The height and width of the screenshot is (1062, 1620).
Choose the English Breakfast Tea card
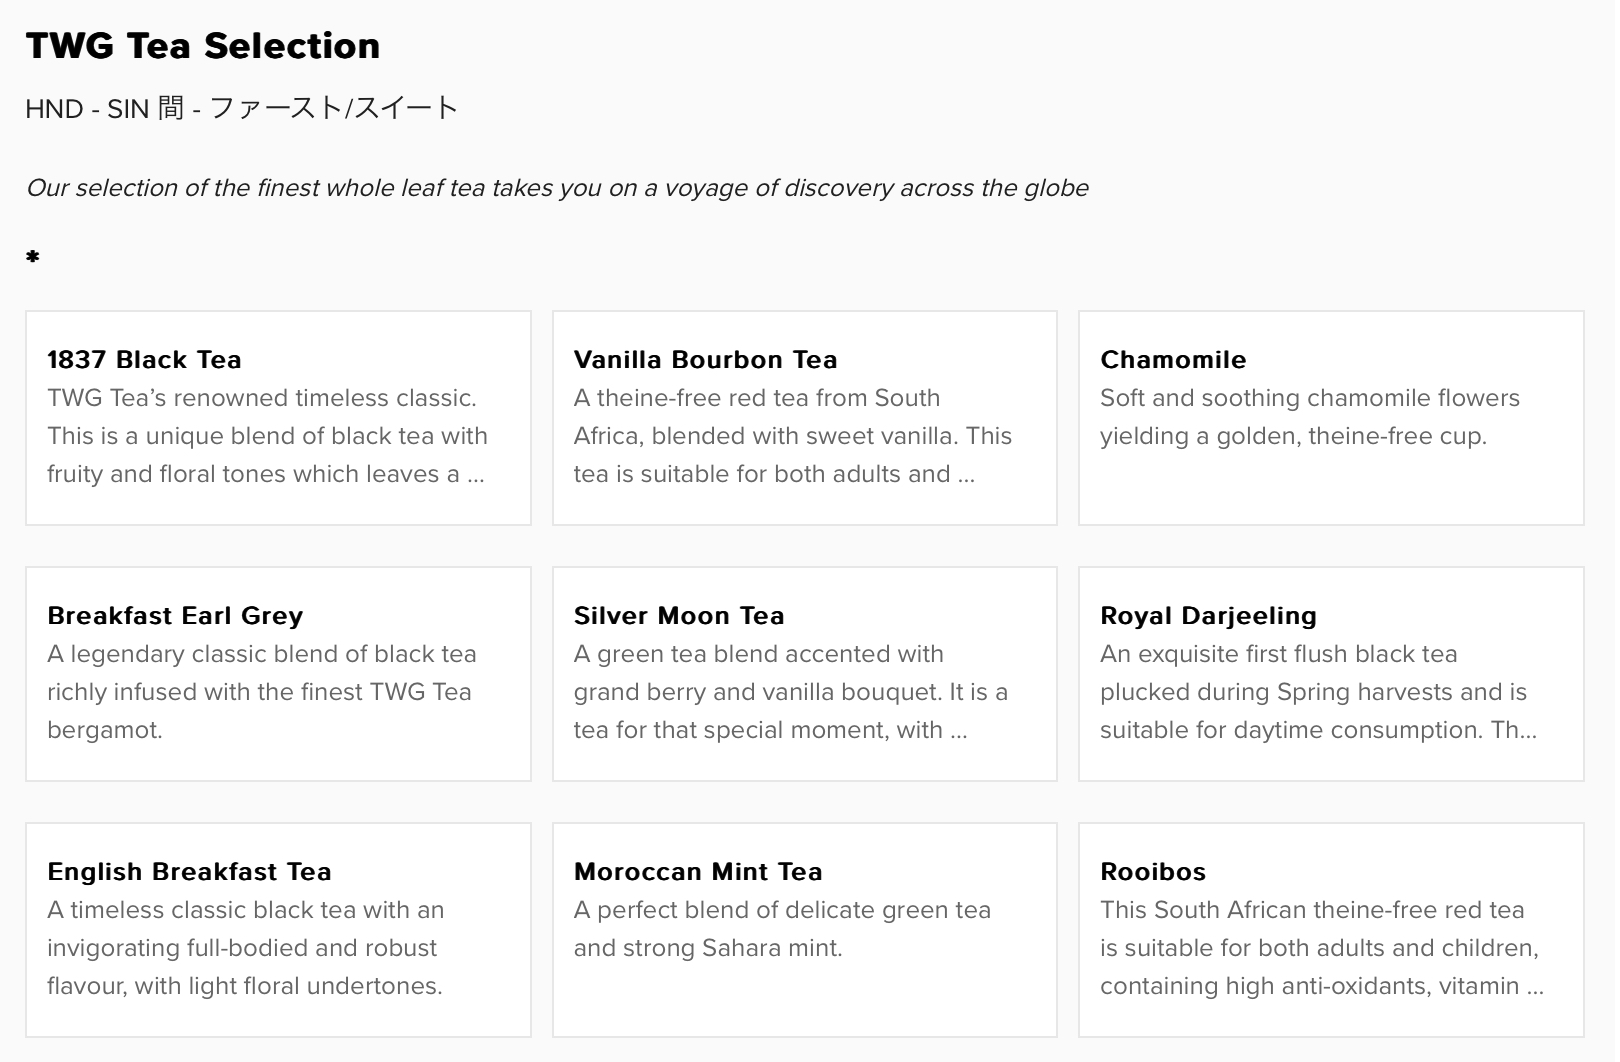(x=278, y=930)
